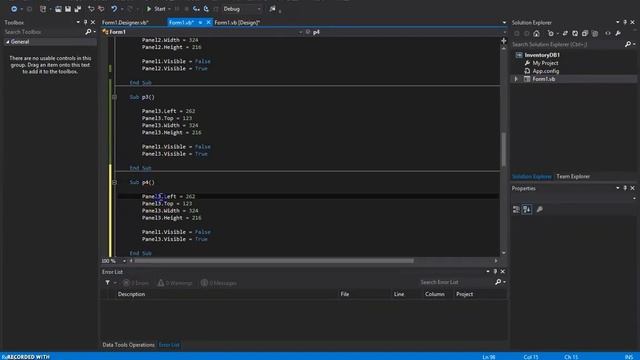Open the document tabs overflow dropdown
Screen dimensions: 640x360
pyautogui.click(x=504, y=22)
